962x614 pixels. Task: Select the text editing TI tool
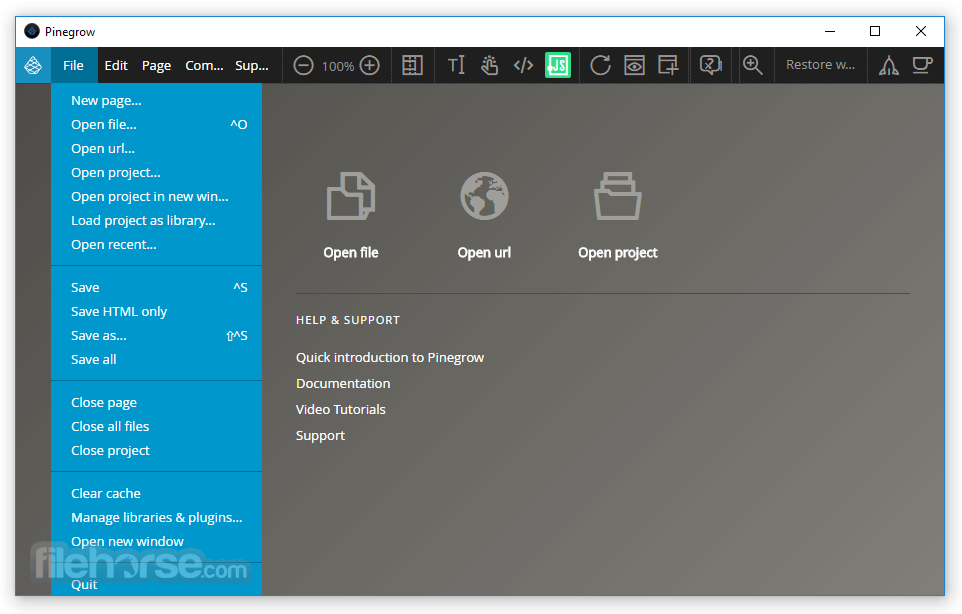click(456, 65)
